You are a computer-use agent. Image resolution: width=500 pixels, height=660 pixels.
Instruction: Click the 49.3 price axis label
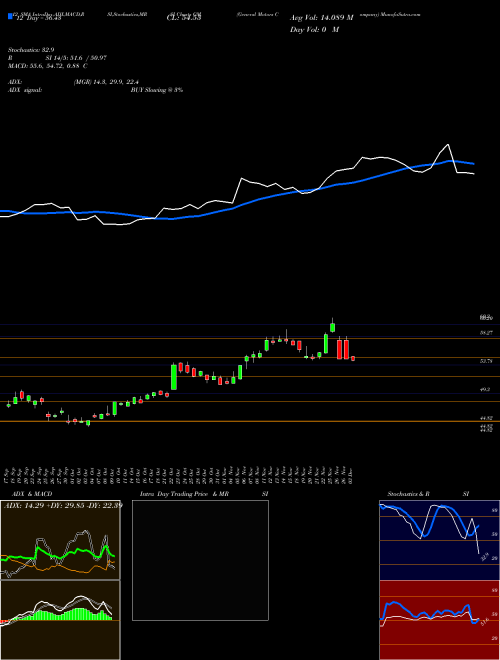(x=486, y=390)
